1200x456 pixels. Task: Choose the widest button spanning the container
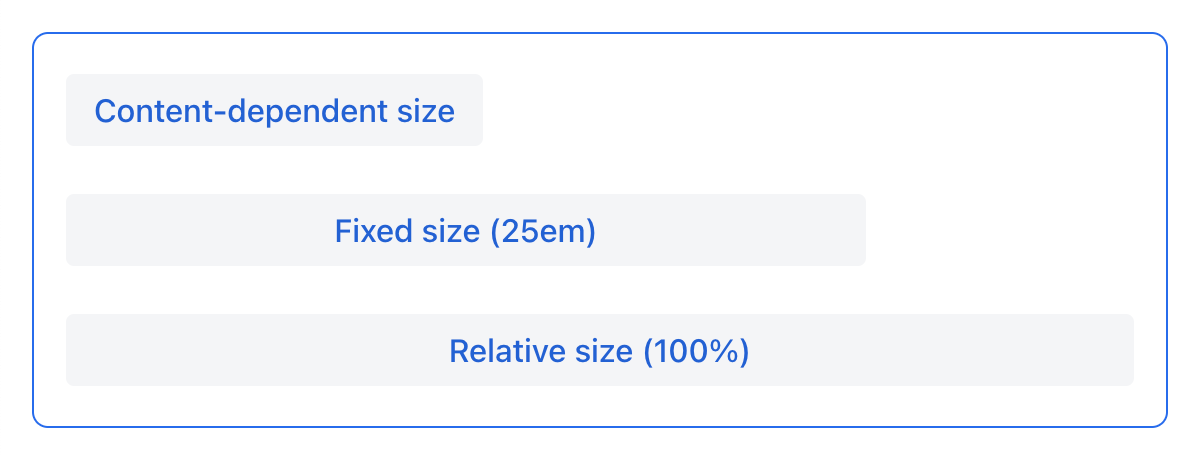click(599, 351)
